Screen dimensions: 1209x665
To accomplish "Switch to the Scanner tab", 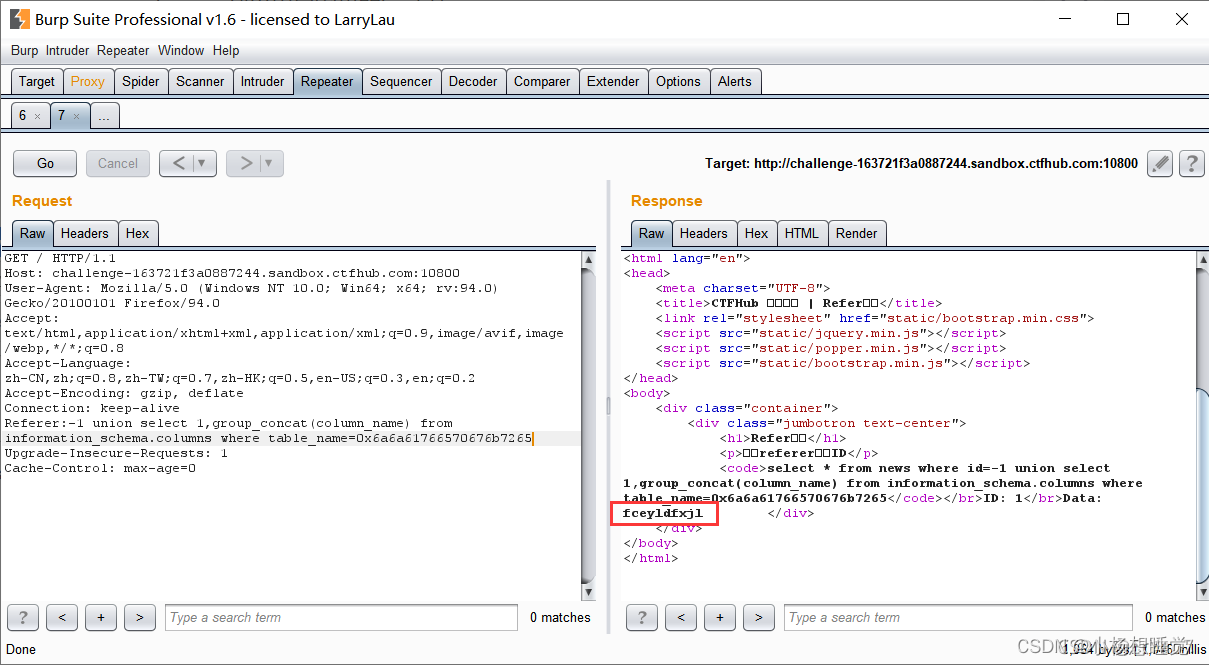I will point(200,82).
